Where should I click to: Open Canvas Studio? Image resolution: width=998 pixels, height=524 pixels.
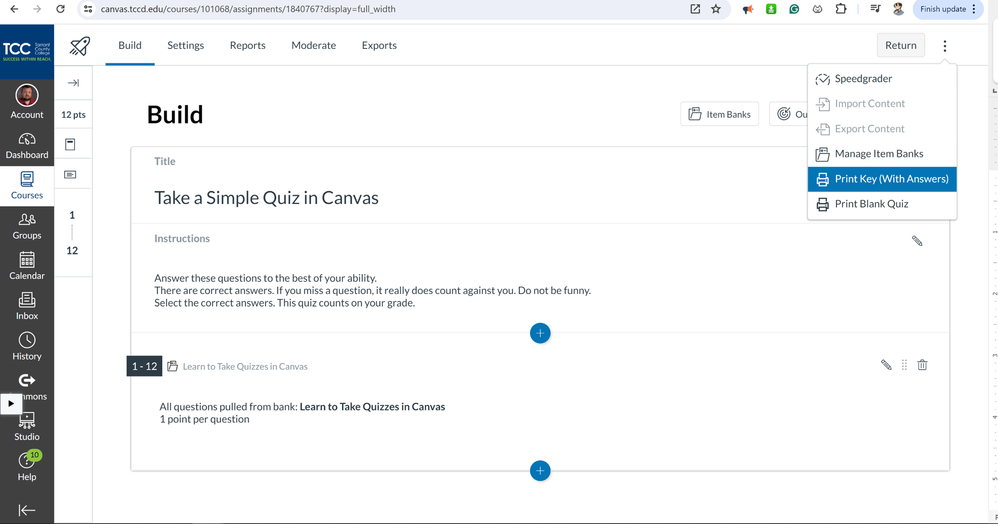pyautogui.click(x=27, y=427)
